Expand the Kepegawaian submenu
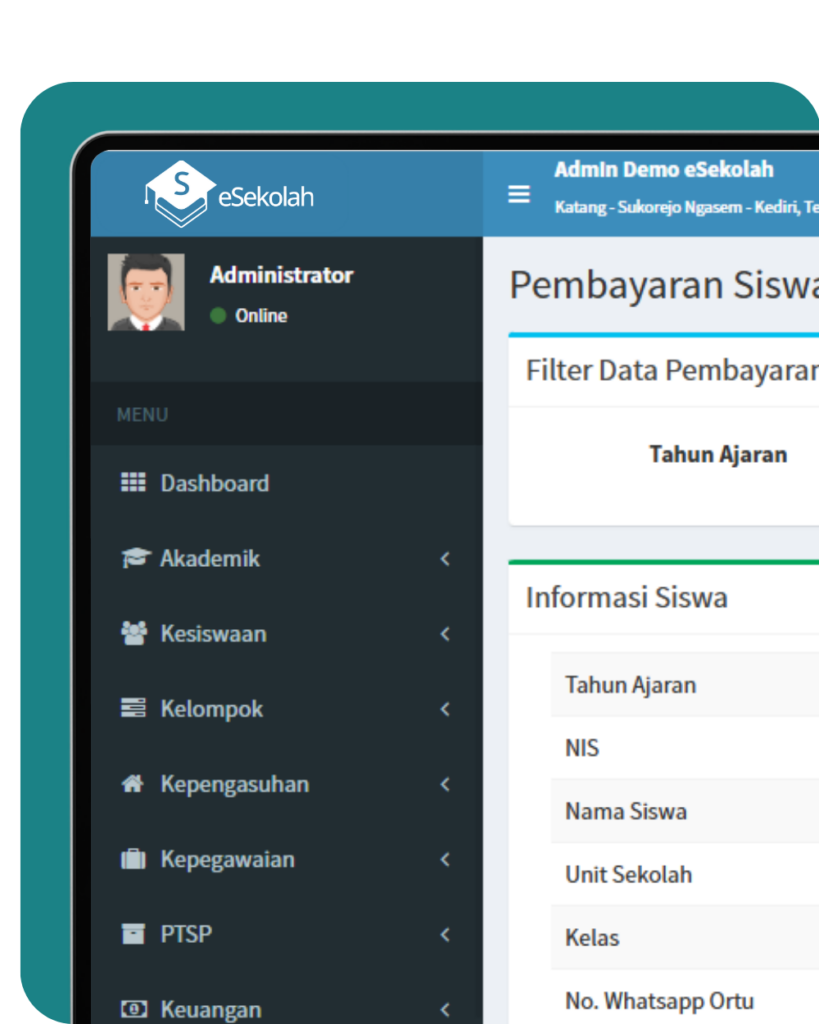Viewport: 819px width, 1024px height. [x=445, y=858]
